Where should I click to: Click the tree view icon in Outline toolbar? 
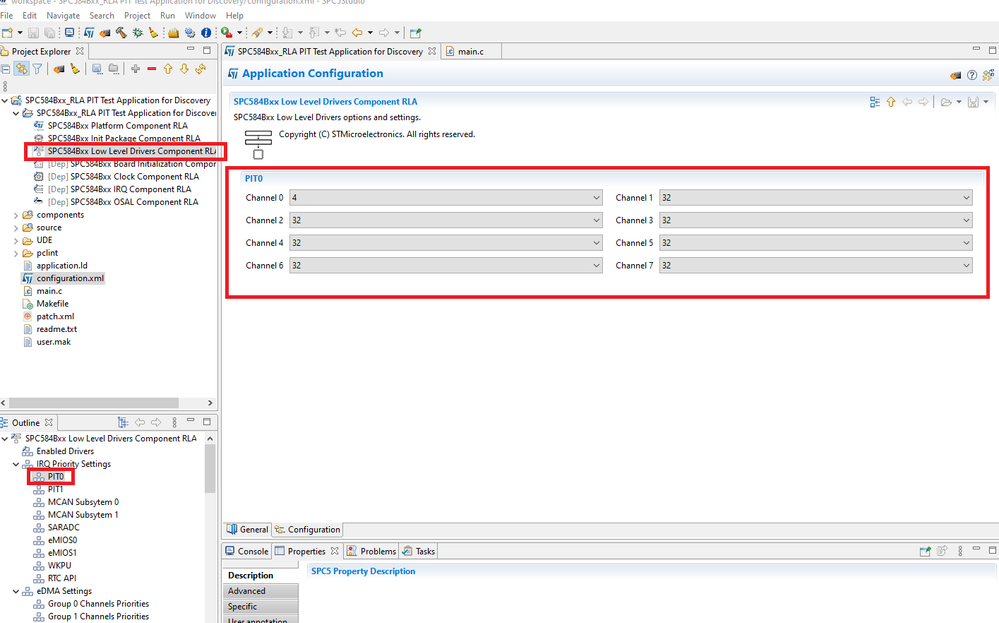[123, 422]
